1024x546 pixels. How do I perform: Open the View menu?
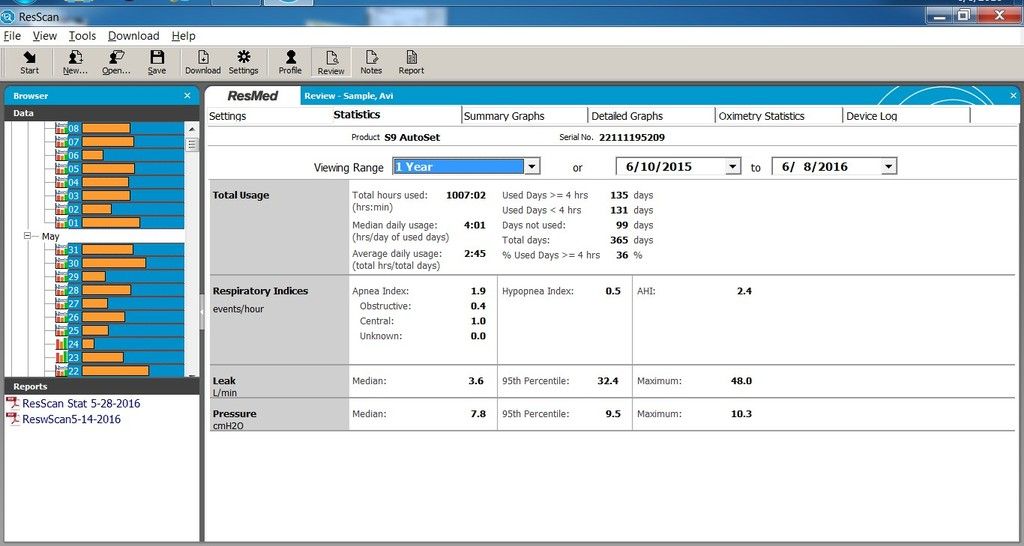[45, 36]
